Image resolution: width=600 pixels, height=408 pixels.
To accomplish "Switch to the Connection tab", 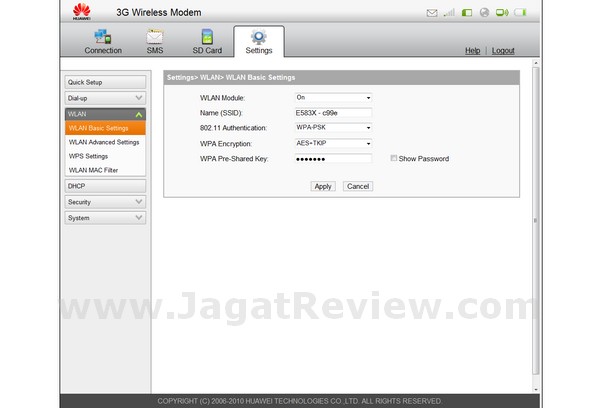I will tap(103, 42).
